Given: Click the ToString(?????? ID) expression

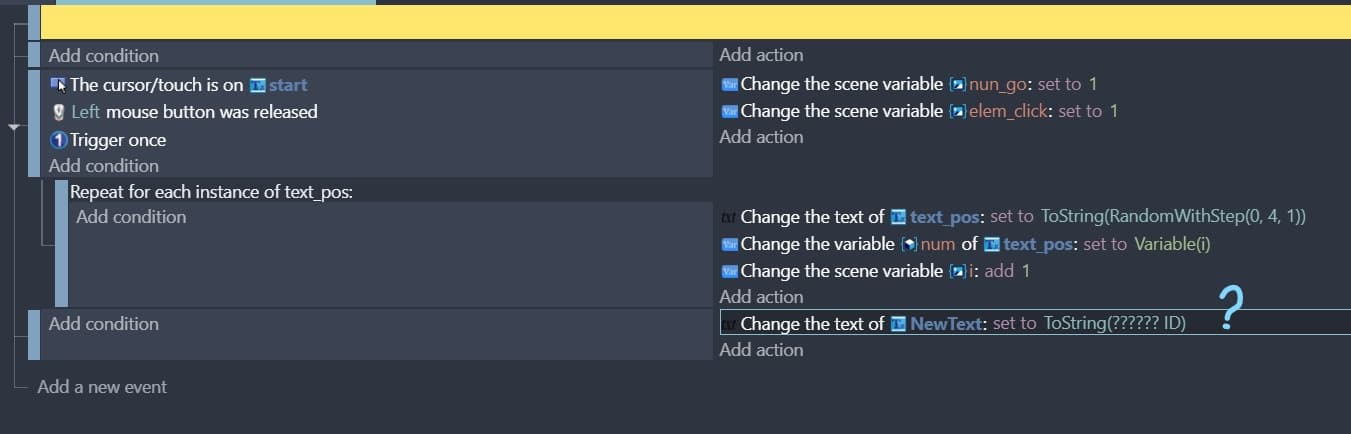Looking at the screenshot, I should pos(1114,324).
